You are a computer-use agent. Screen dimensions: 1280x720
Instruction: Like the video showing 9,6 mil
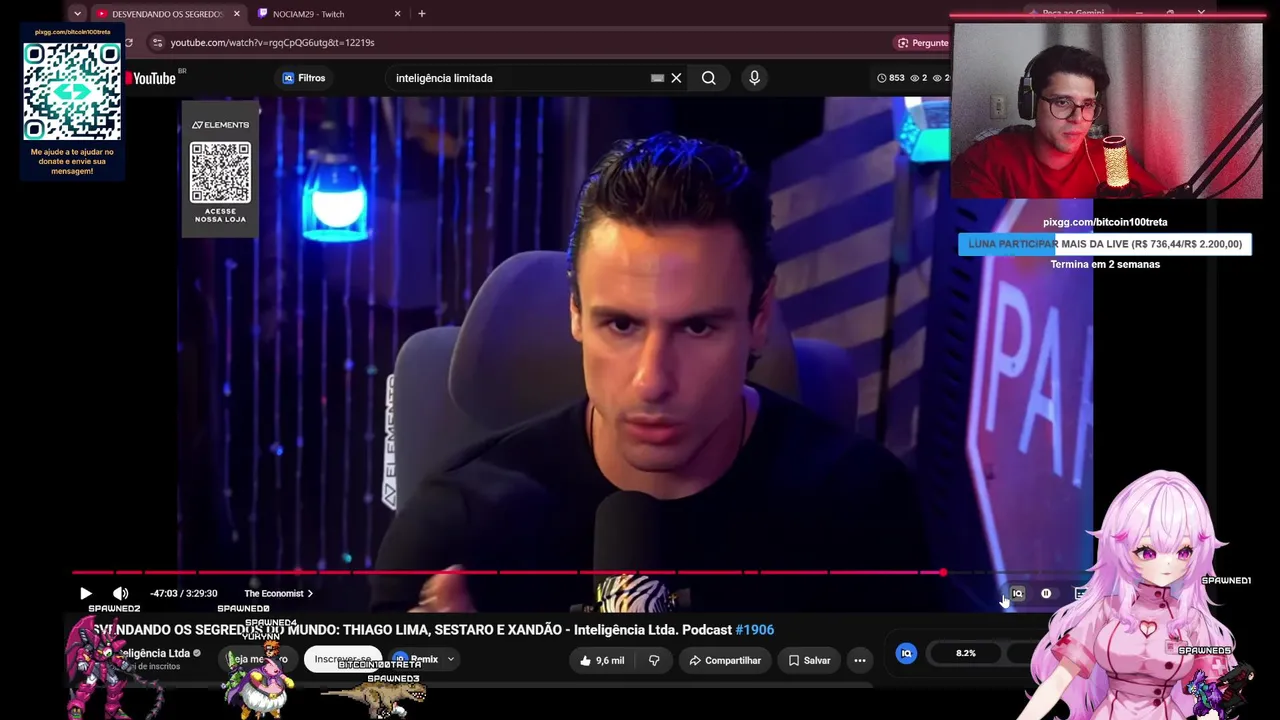pyautogui.click(x=602, y=660)
